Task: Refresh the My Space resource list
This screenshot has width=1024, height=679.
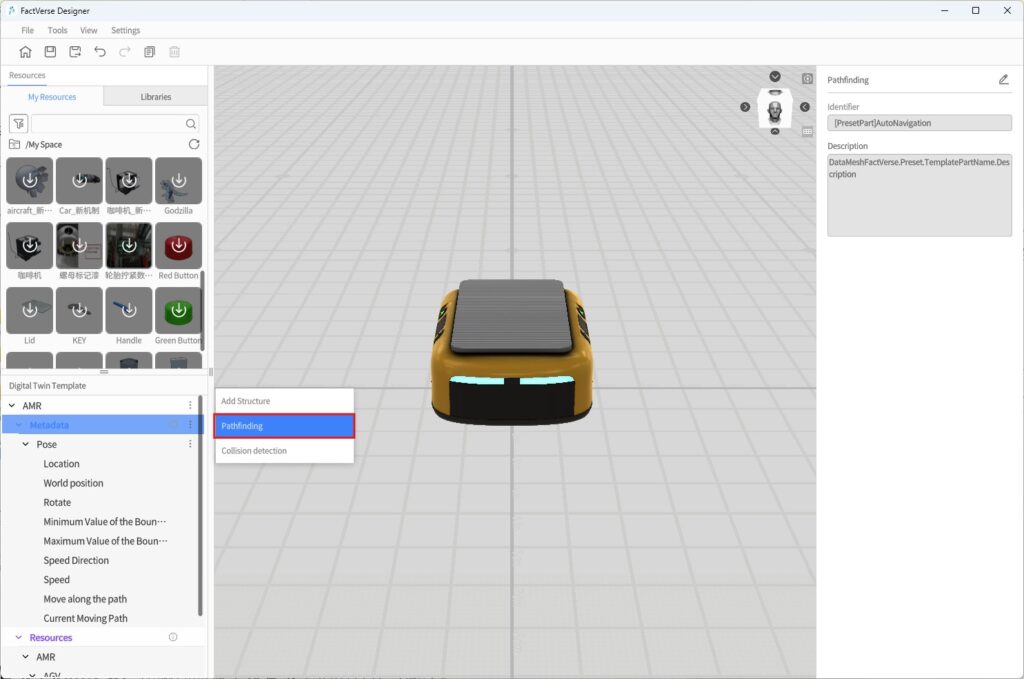Action: [194, 145]
